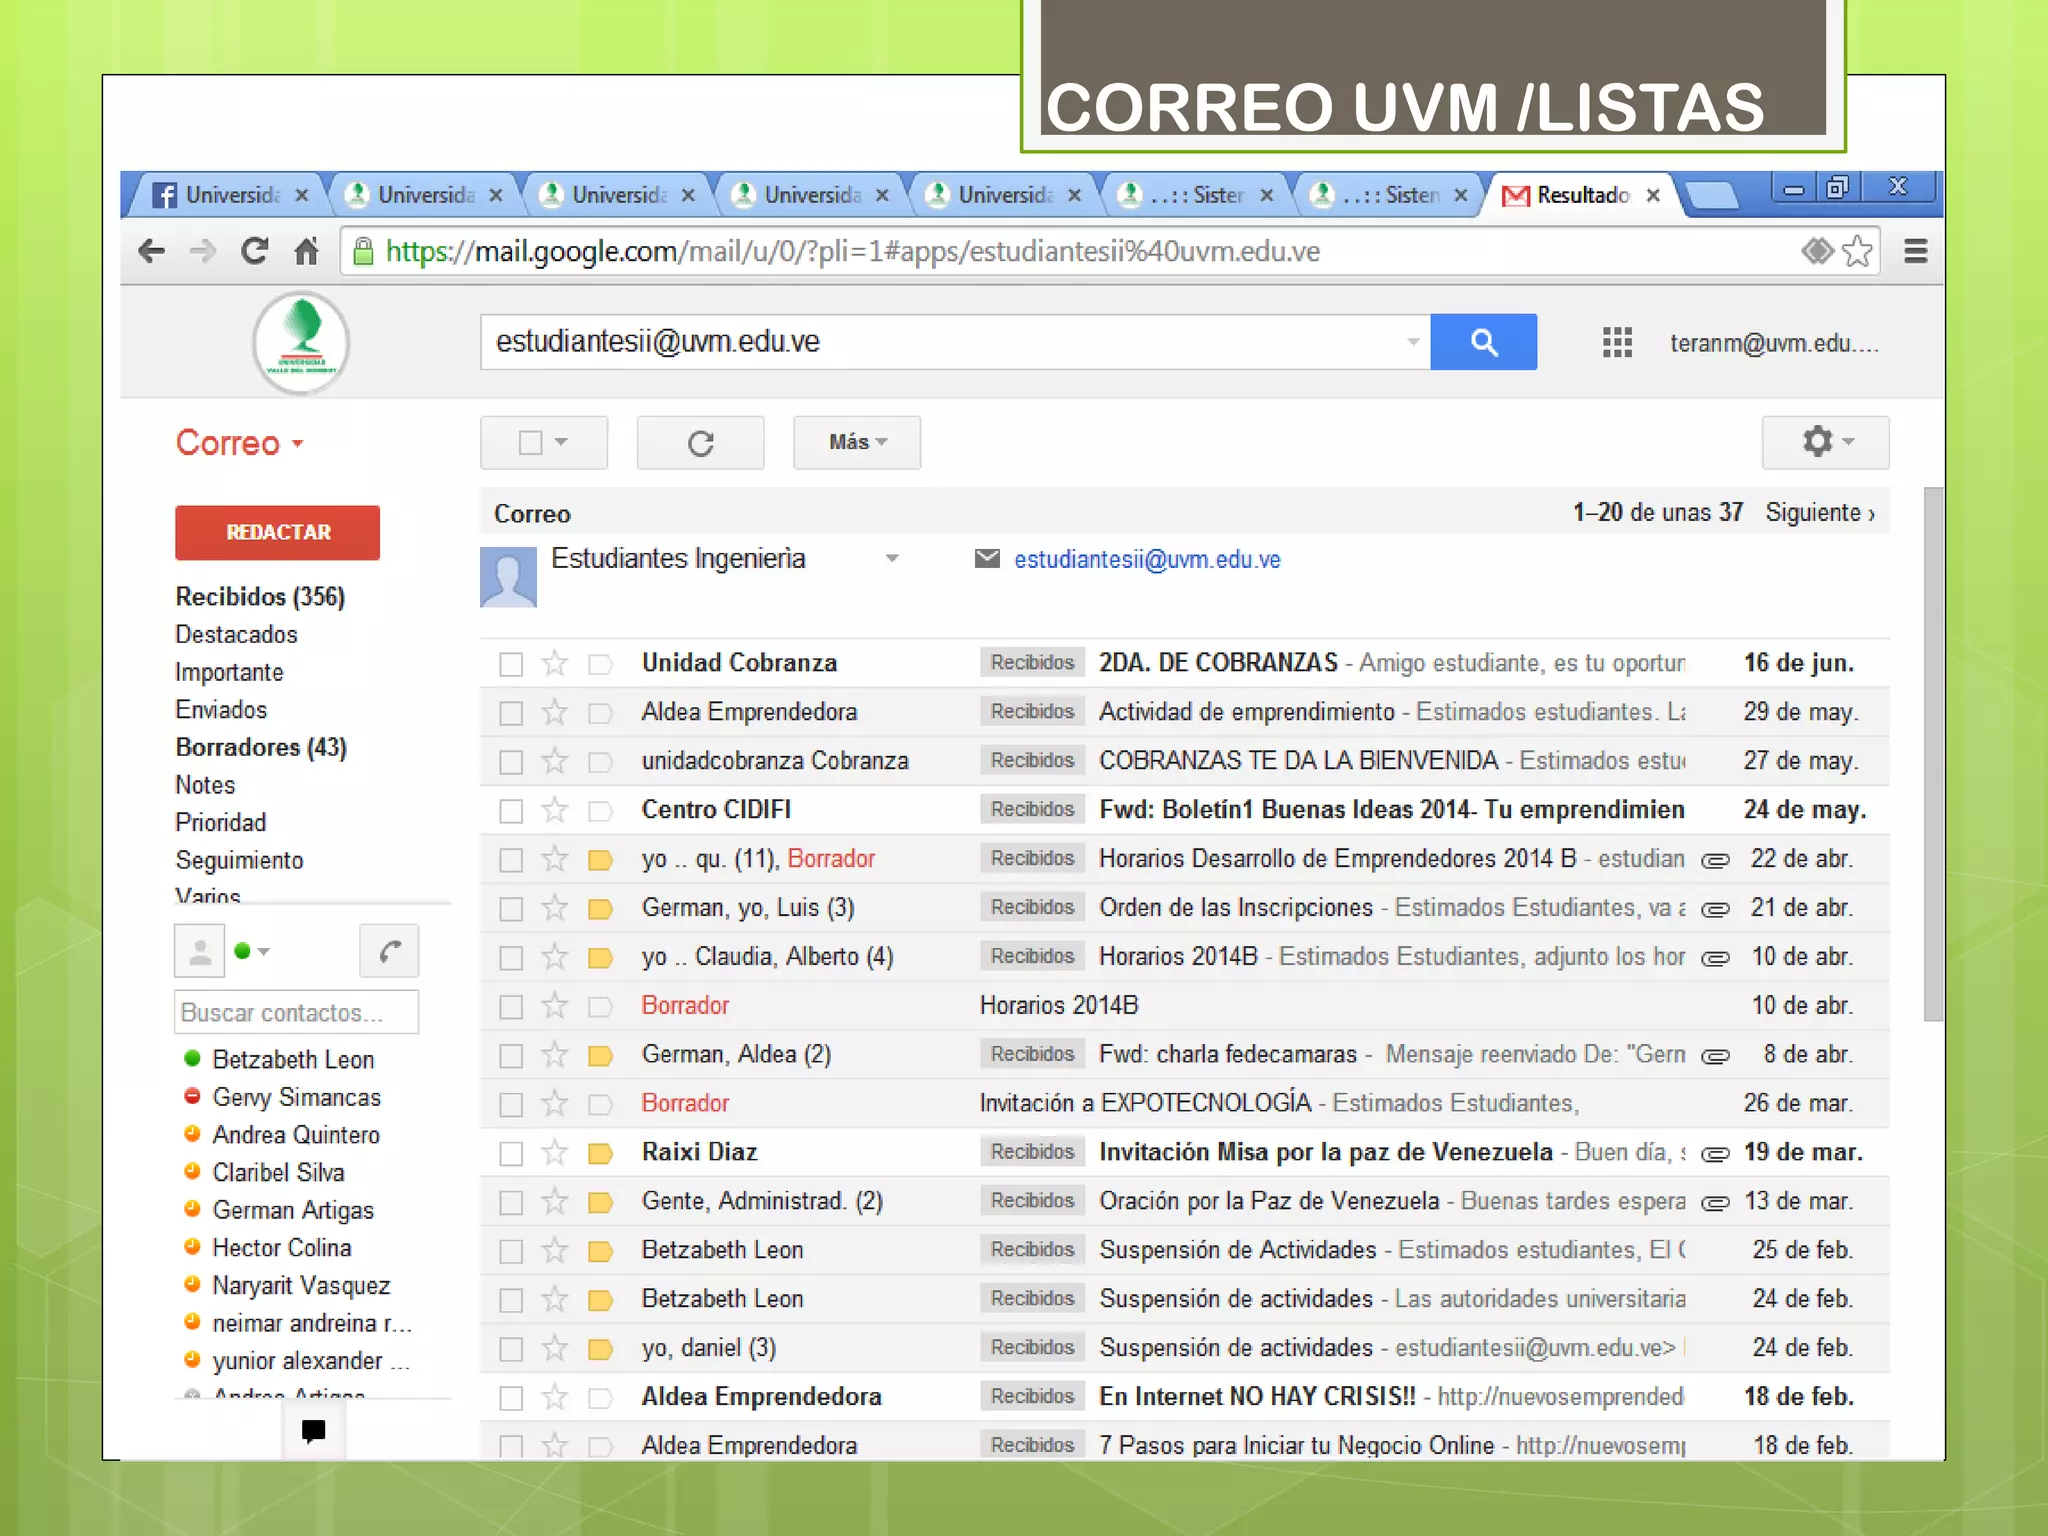Viewport: 2048px width, 1536px height.
Task: Go to browser home icon
Action: [307, 251]
